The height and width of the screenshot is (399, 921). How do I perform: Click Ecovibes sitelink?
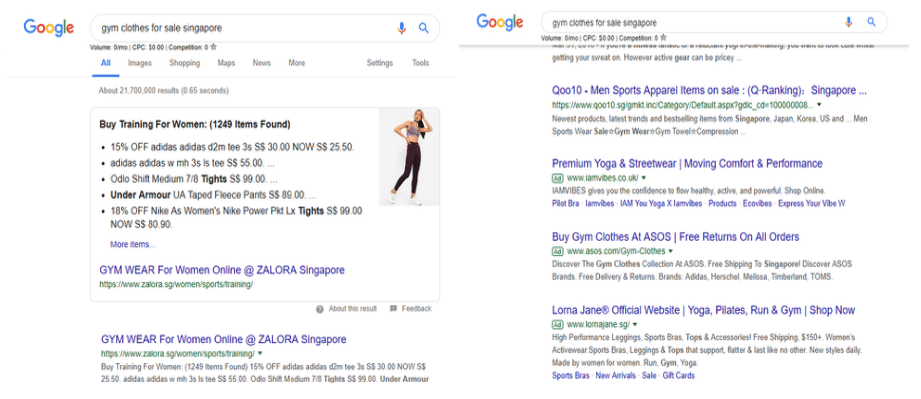(757, 203)
